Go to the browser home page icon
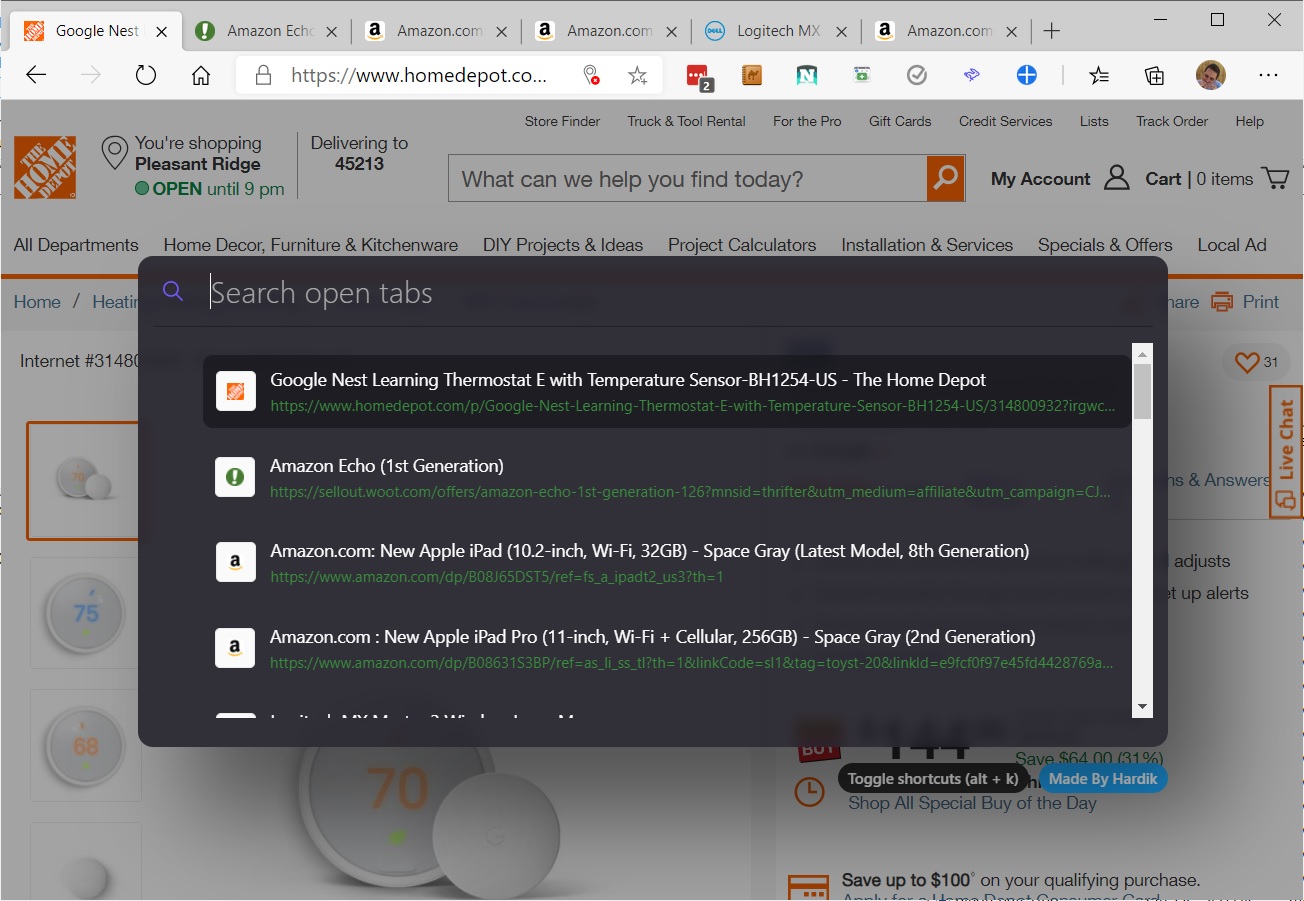Viewport: 1304px width, 901px height. click(201, 75)
